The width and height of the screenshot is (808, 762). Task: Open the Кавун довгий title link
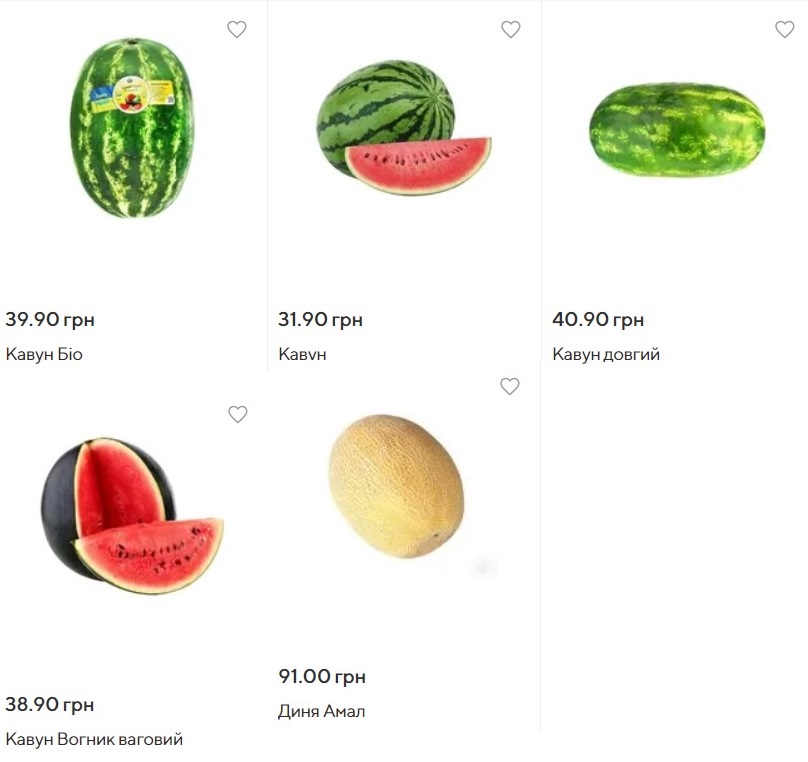(x=606, y=354)
